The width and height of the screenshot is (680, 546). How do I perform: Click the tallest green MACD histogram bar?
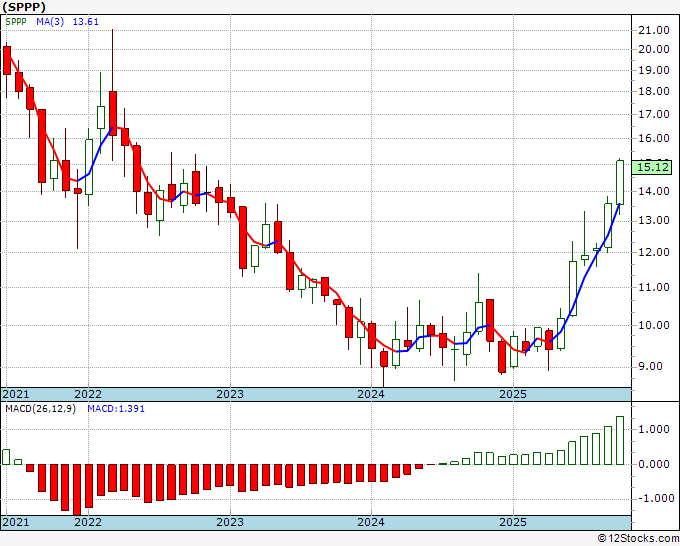click(620, 441)
